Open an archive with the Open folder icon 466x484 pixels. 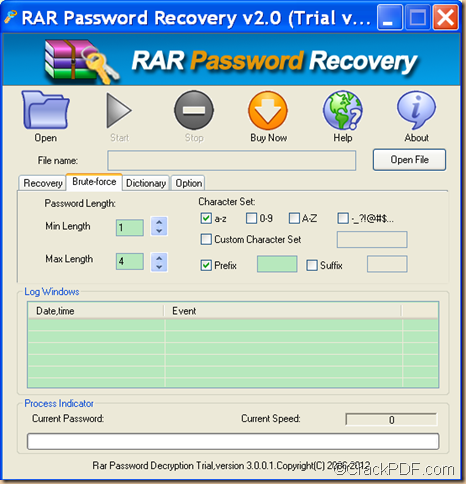[x=46, y=110]
